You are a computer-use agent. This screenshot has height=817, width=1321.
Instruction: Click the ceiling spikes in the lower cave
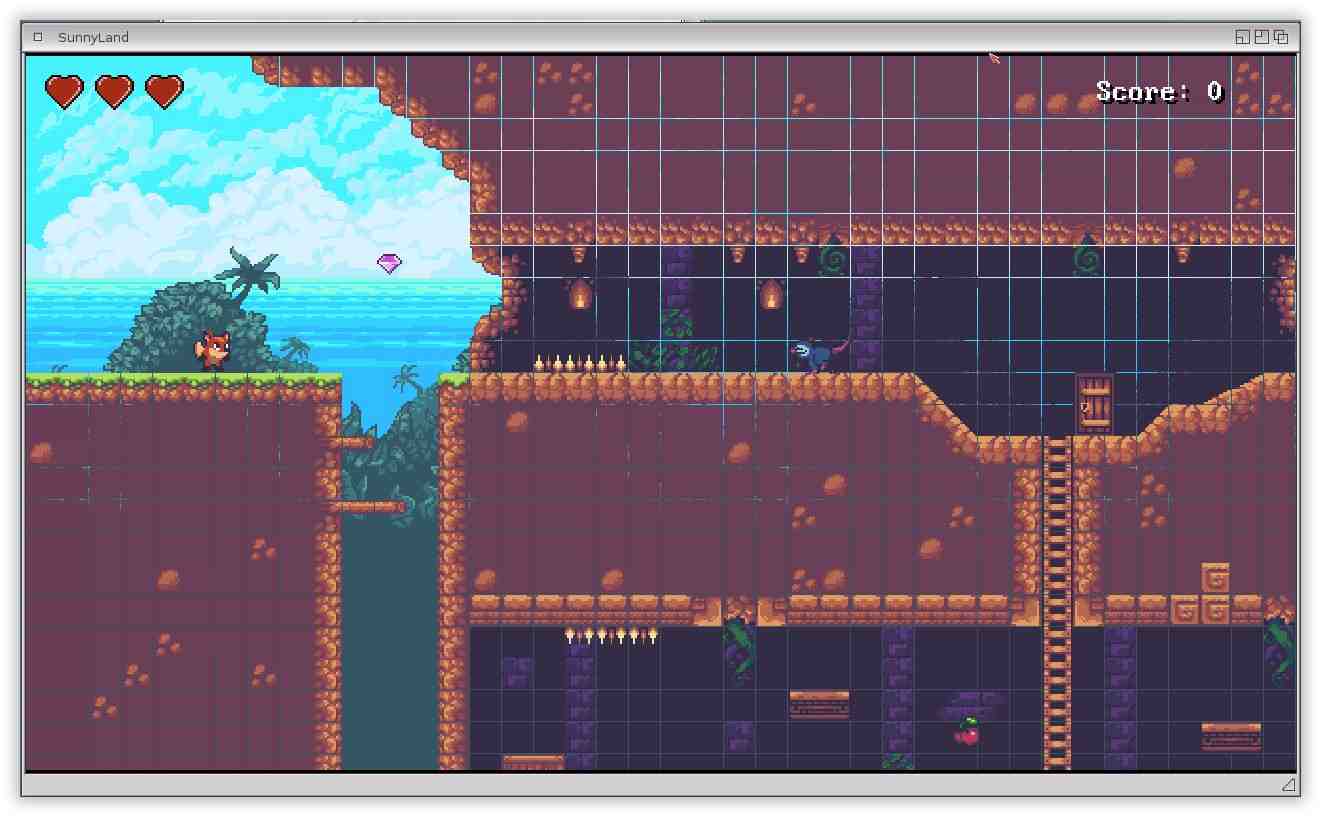pyautogui.click(x=612, y=635)
